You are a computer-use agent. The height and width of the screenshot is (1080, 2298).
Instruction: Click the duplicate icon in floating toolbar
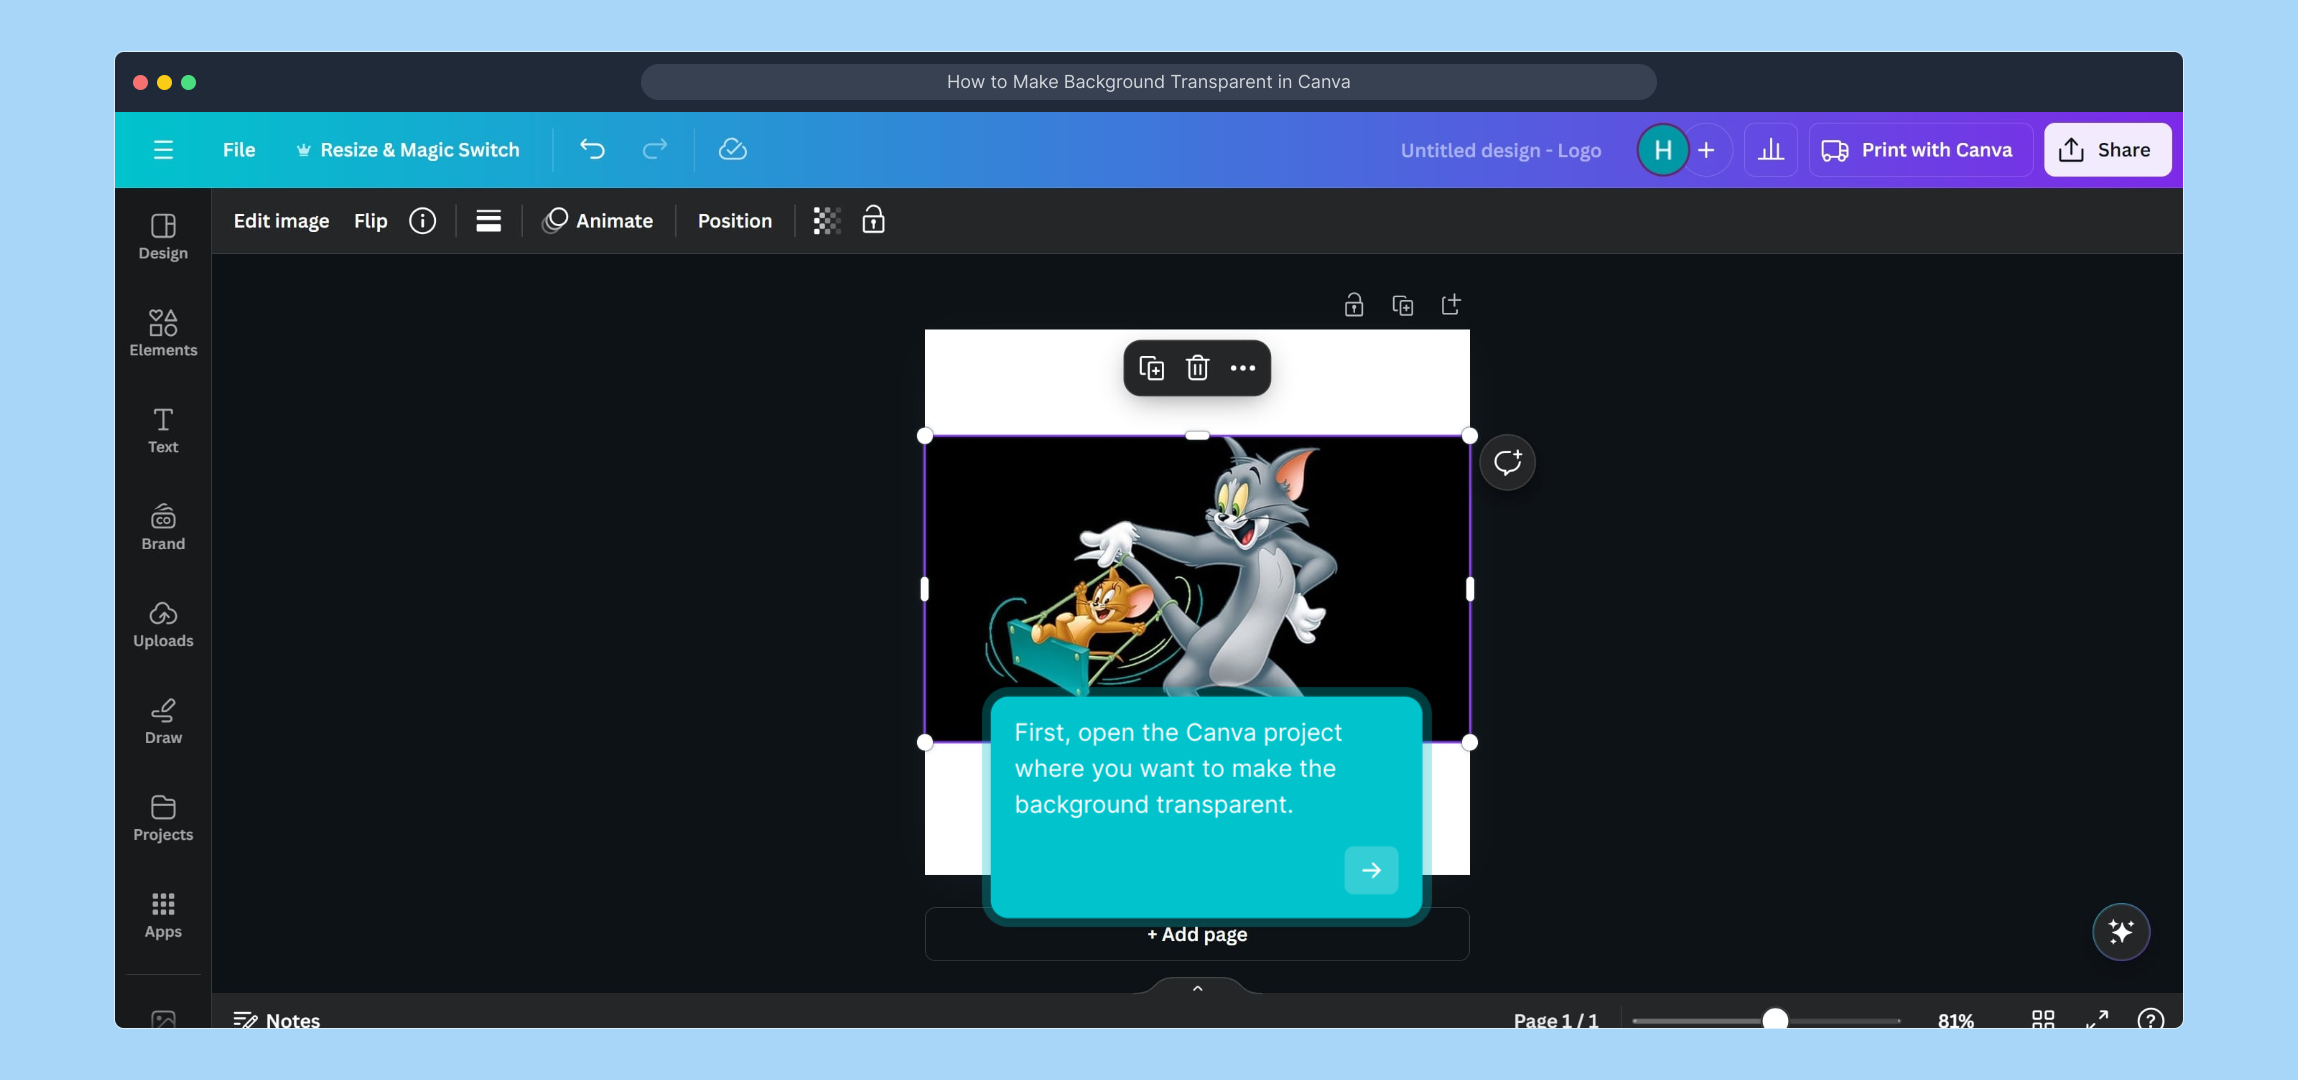pos(1151,368)
